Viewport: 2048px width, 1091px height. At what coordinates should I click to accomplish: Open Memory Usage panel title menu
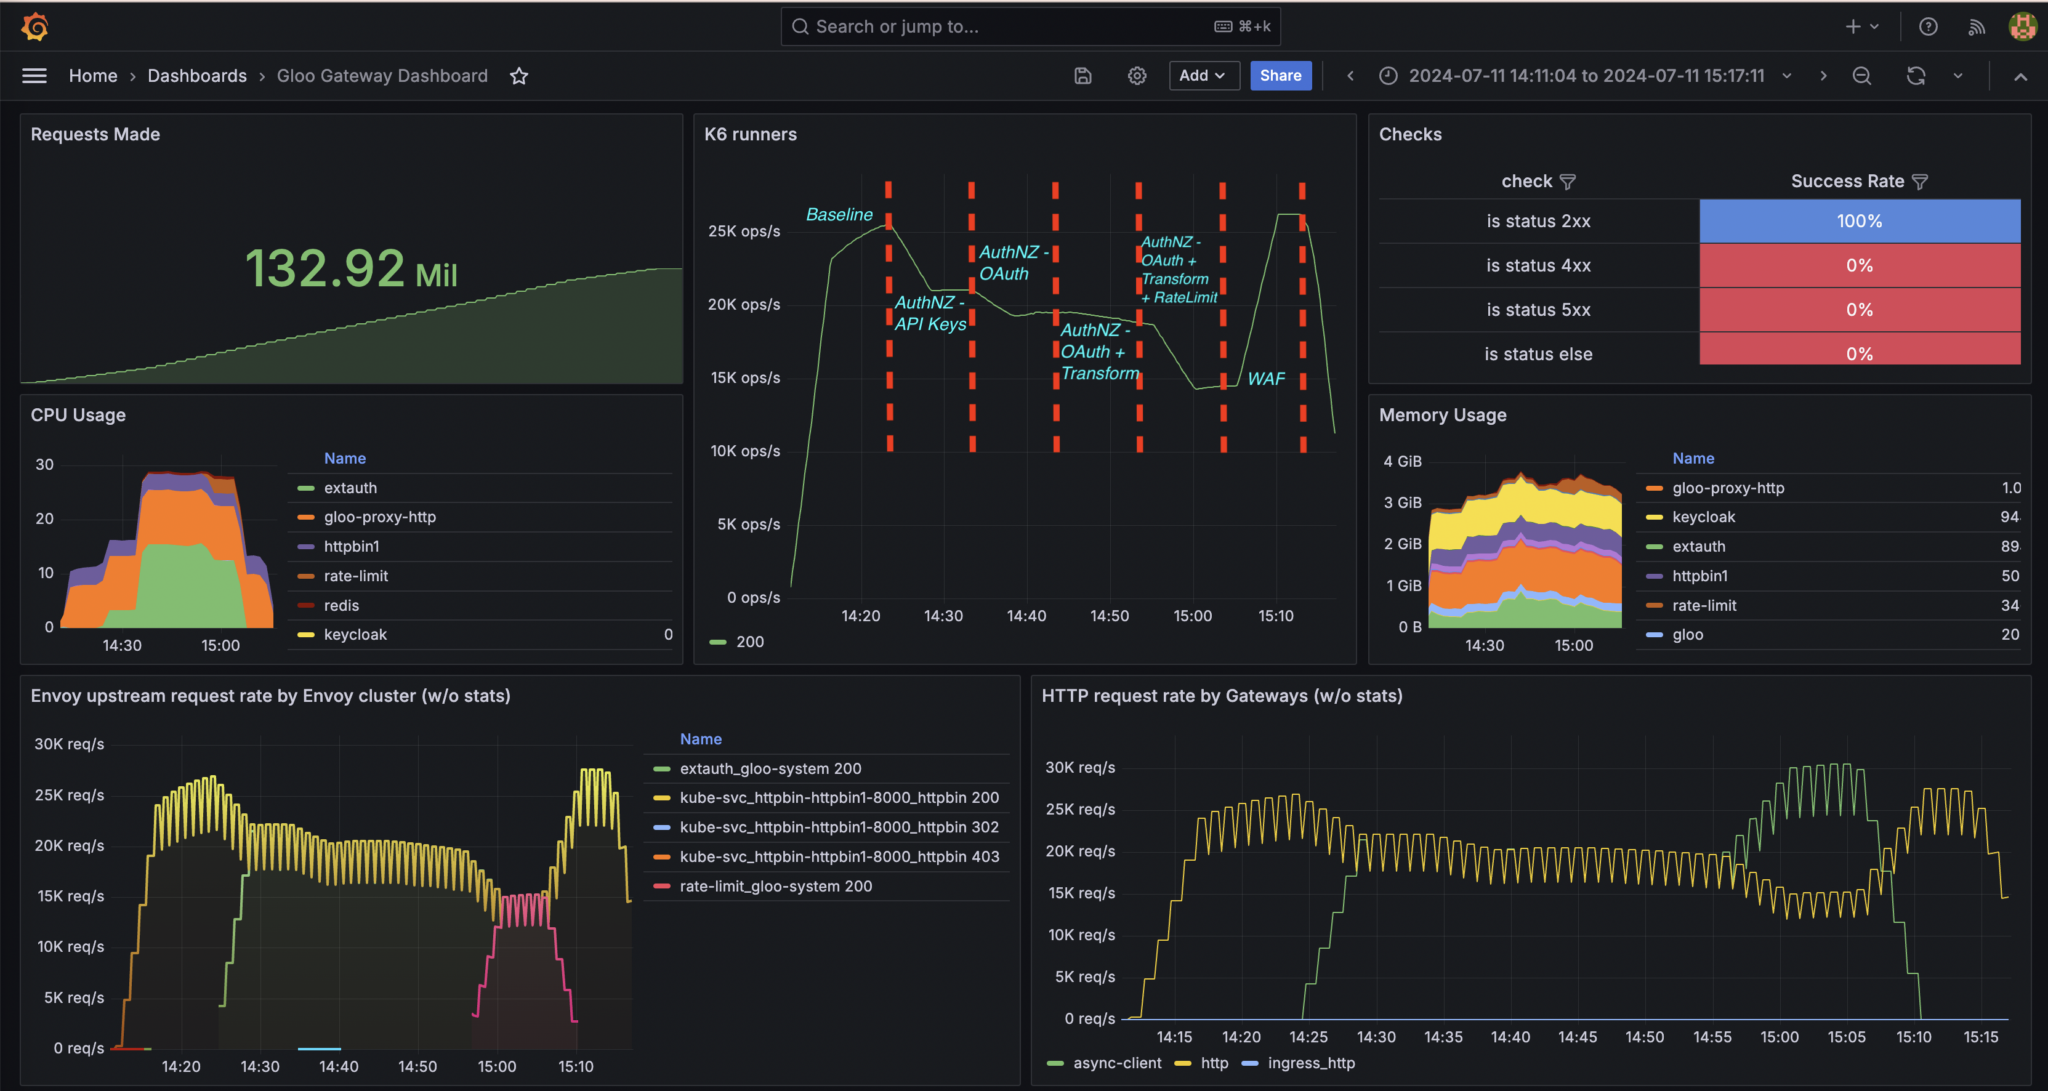1442,415
